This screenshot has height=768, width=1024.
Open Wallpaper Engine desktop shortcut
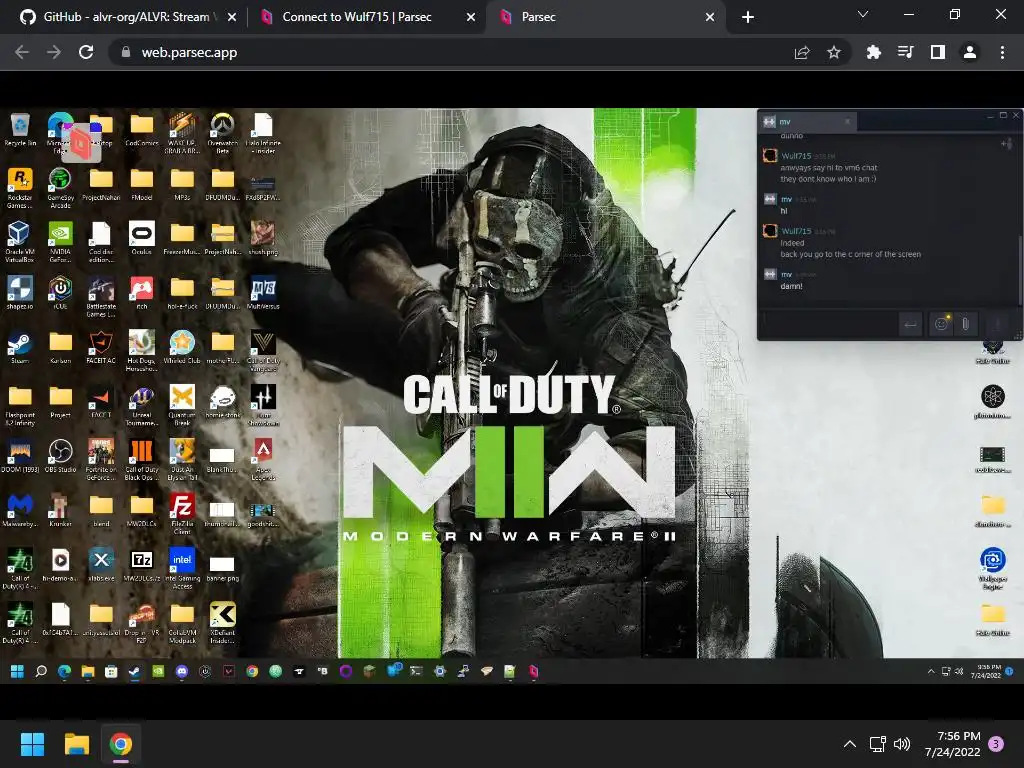point(993,569)
